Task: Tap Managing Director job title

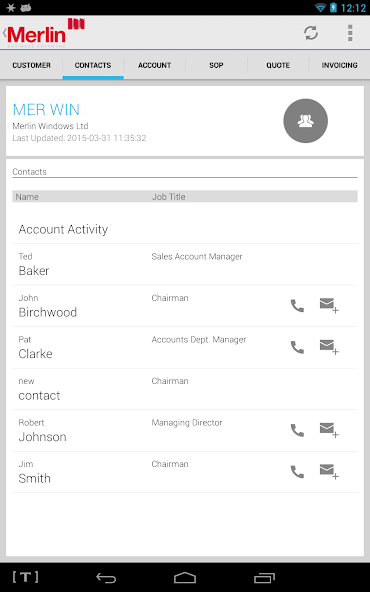Action: [187, 423]
